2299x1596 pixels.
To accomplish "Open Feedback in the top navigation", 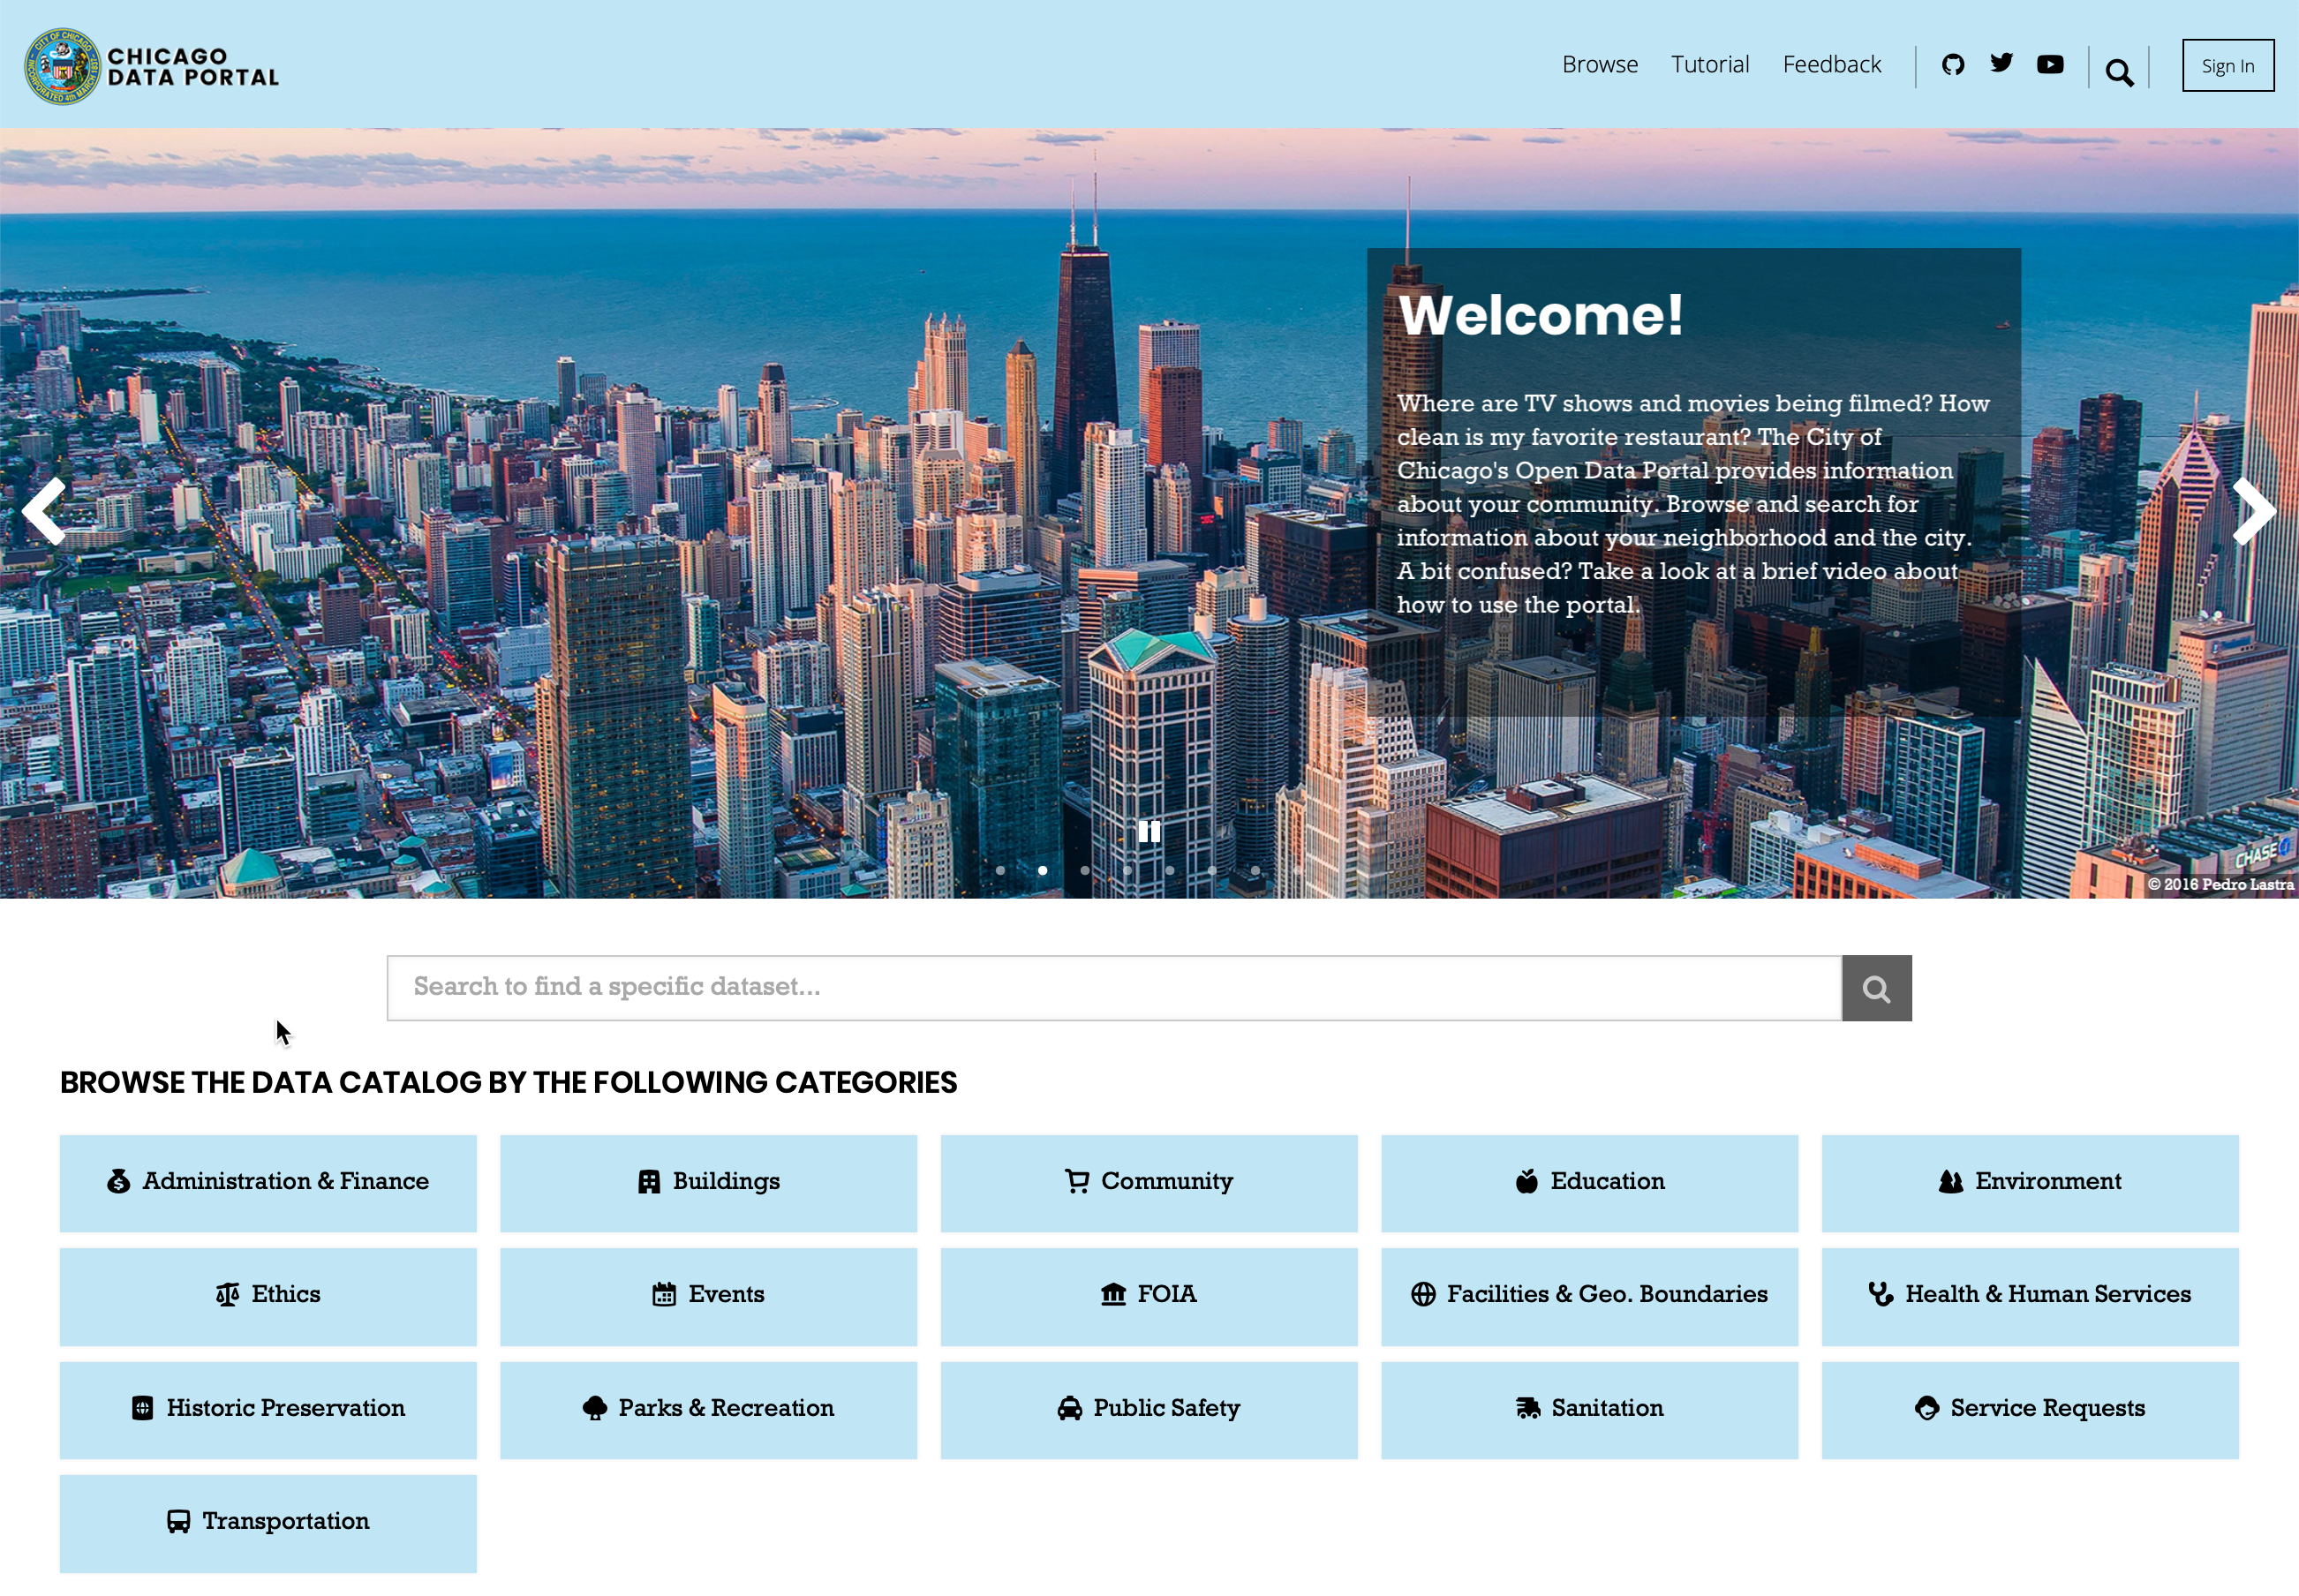I will click(1831, 65).
